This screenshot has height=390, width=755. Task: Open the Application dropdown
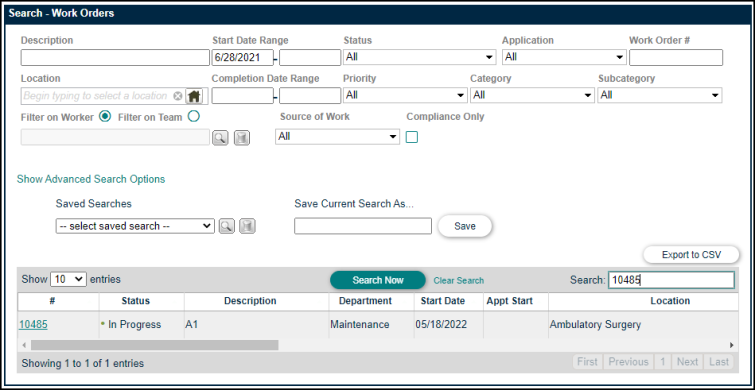click(564, 57)
